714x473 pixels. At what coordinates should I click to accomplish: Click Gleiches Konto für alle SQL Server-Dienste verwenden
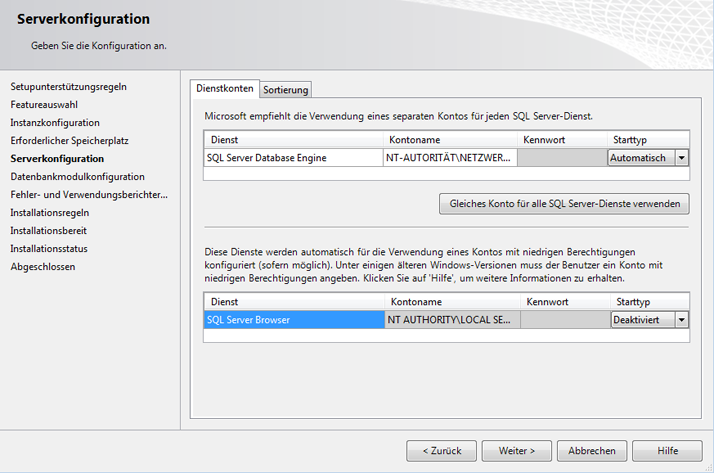click(x=564, y=204)
